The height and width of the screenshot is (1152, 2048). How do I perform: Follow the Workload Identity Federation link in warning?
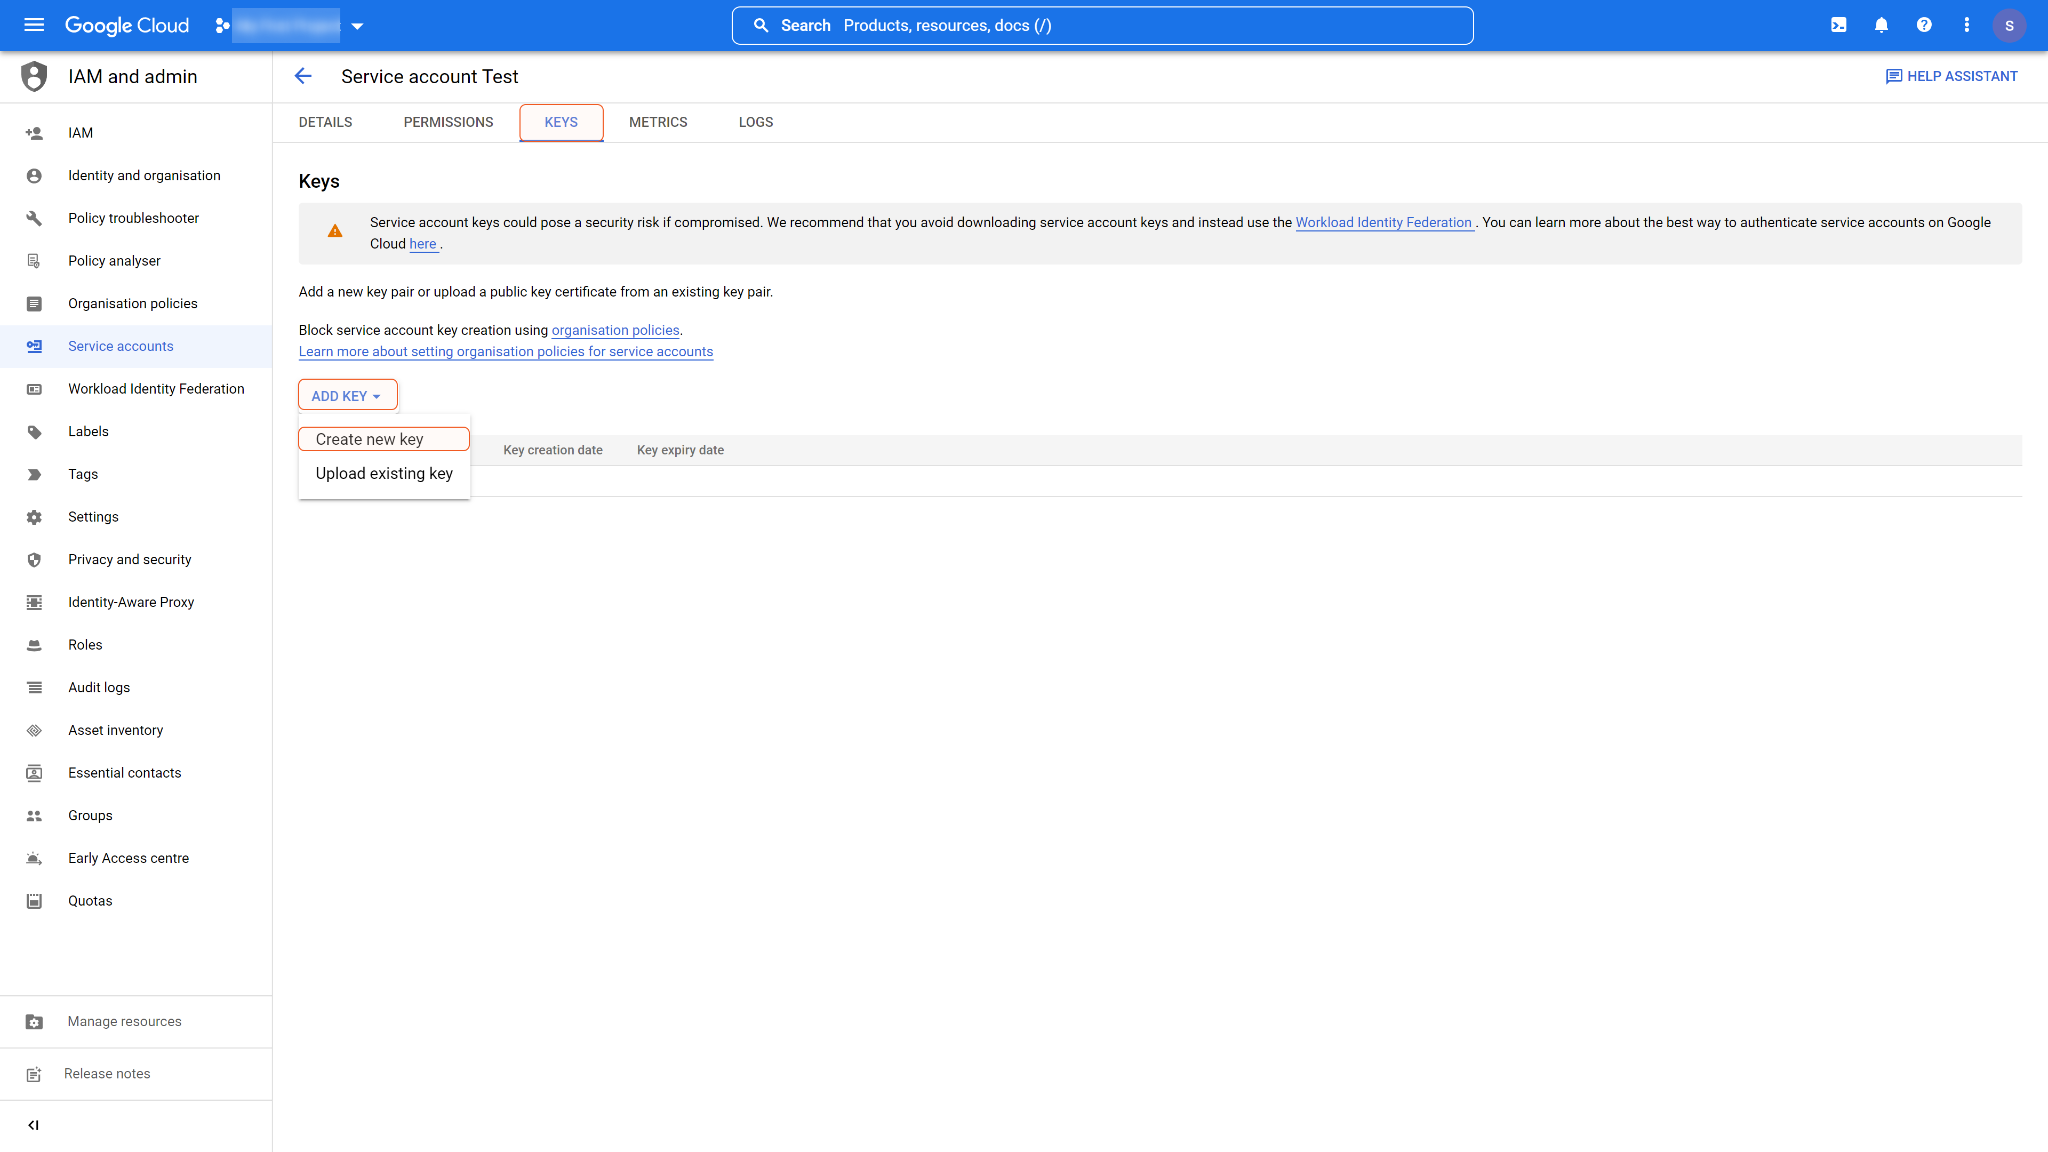point(1383,222)
